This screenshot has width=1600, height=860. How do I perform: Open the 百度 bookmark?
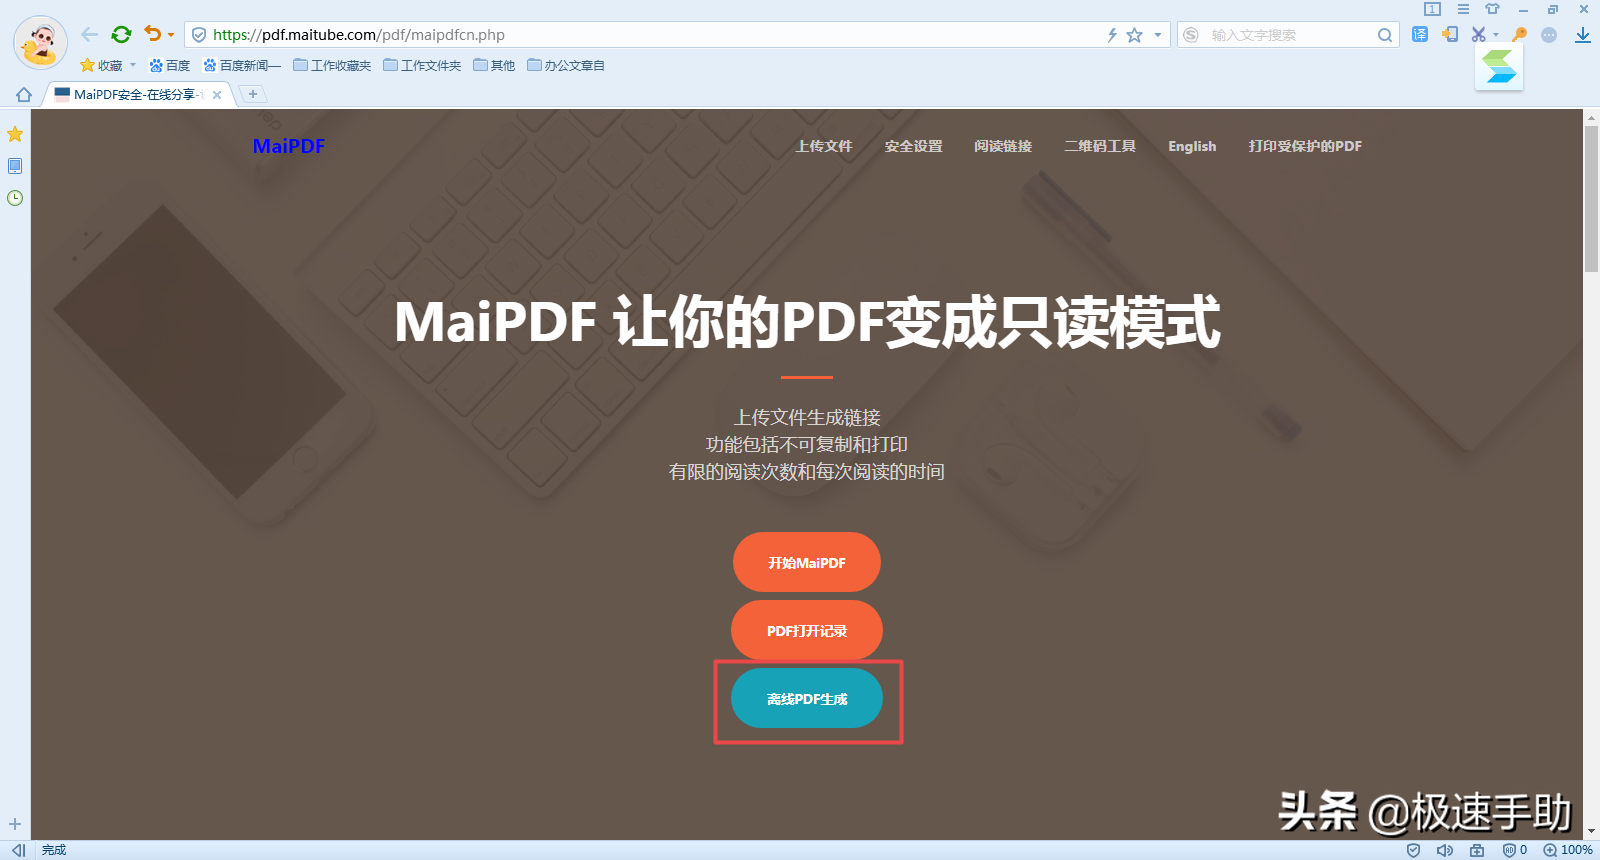[x=169, y=65]
